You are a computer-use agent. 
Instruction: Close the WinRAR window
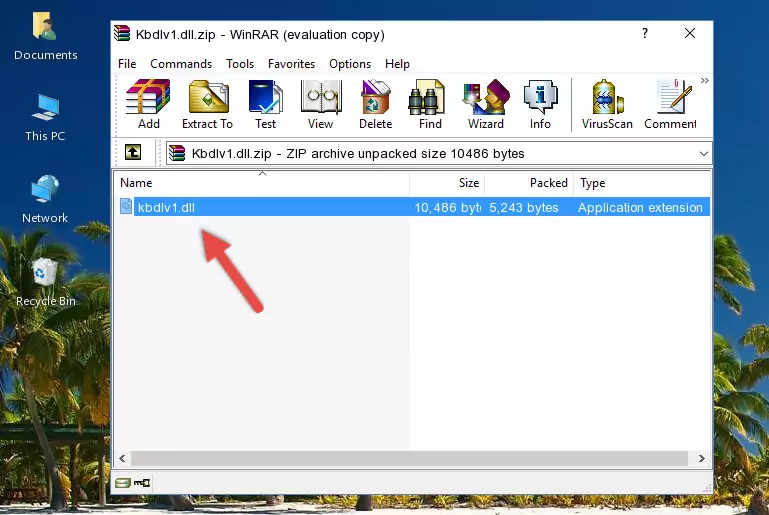(690, 33)
